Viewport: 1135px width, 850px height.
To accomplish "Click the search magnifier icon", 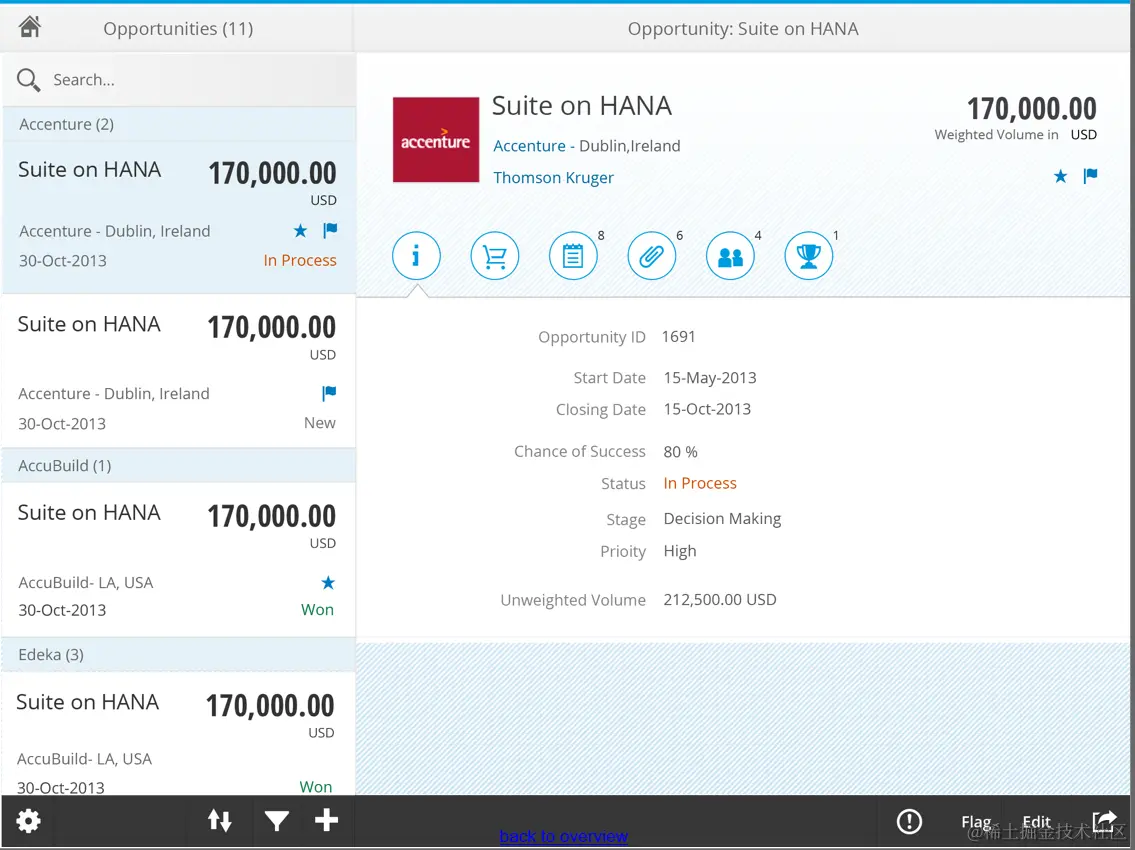I will [28, 80].
